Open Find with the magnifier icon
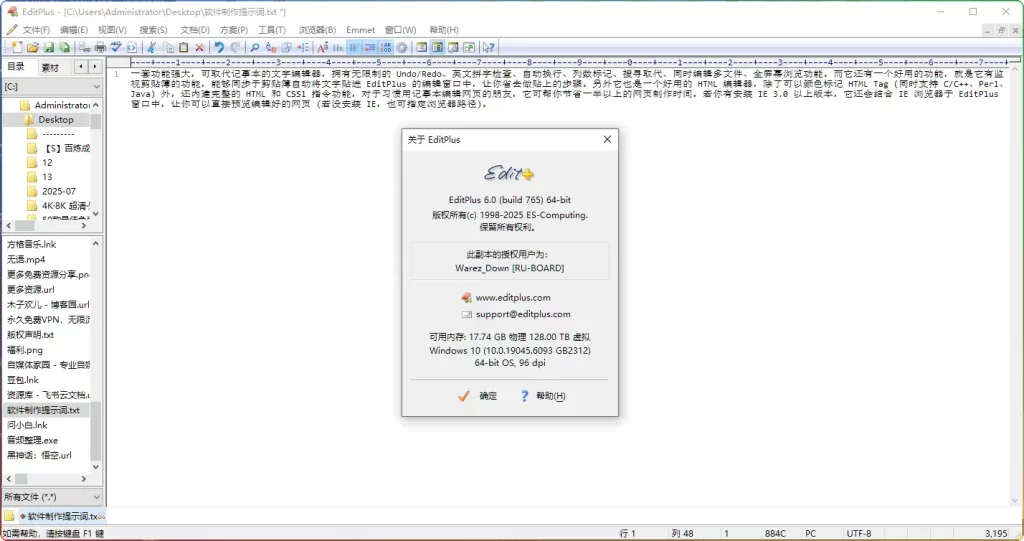 (255, 47)
